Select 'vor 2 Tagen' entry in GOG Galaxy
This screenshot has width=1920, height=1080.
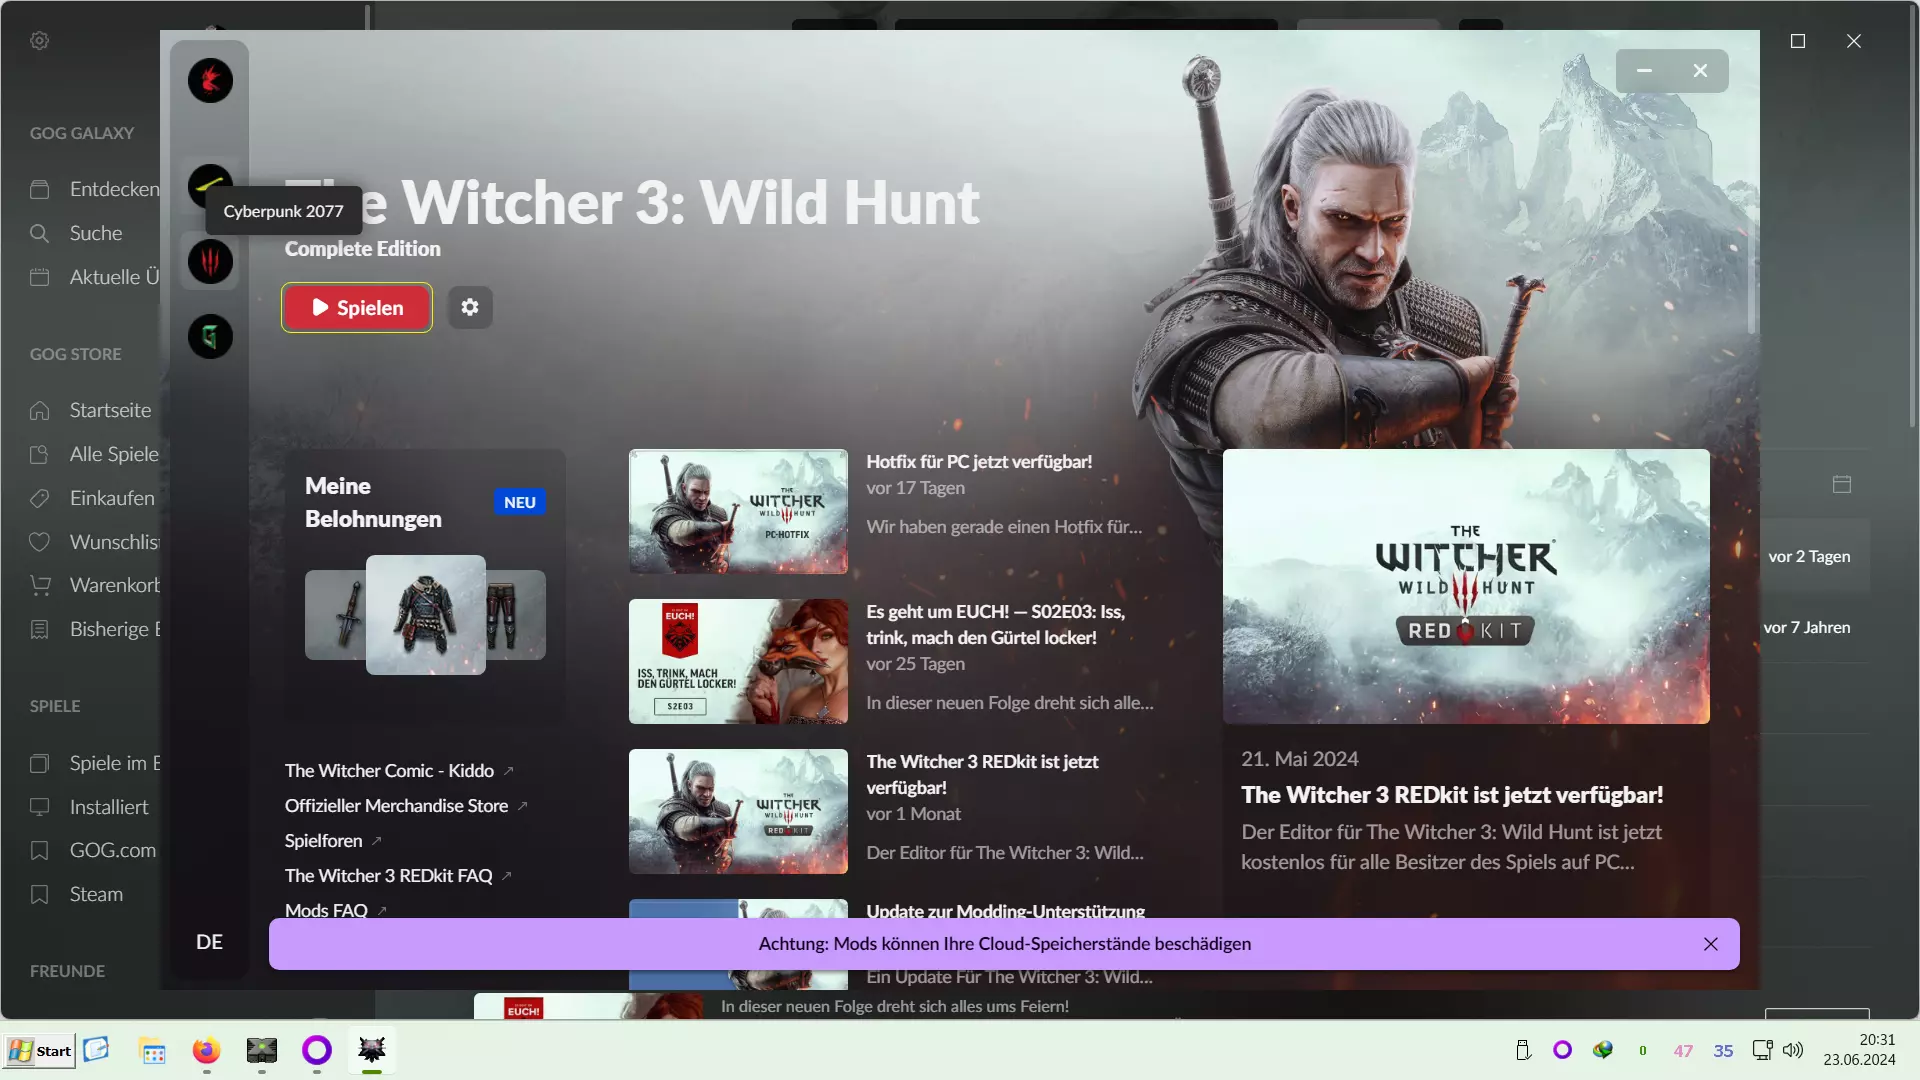pos(1809,557)
